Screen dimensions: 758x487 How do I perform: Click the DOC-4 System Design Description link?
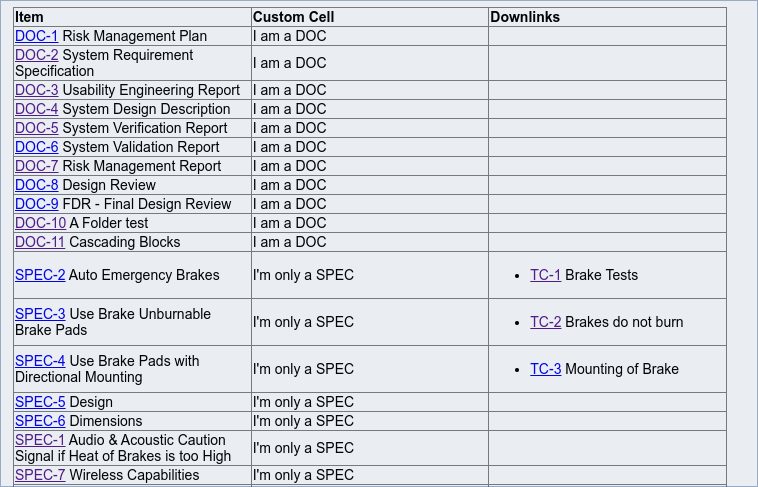[x=36, y=109]
